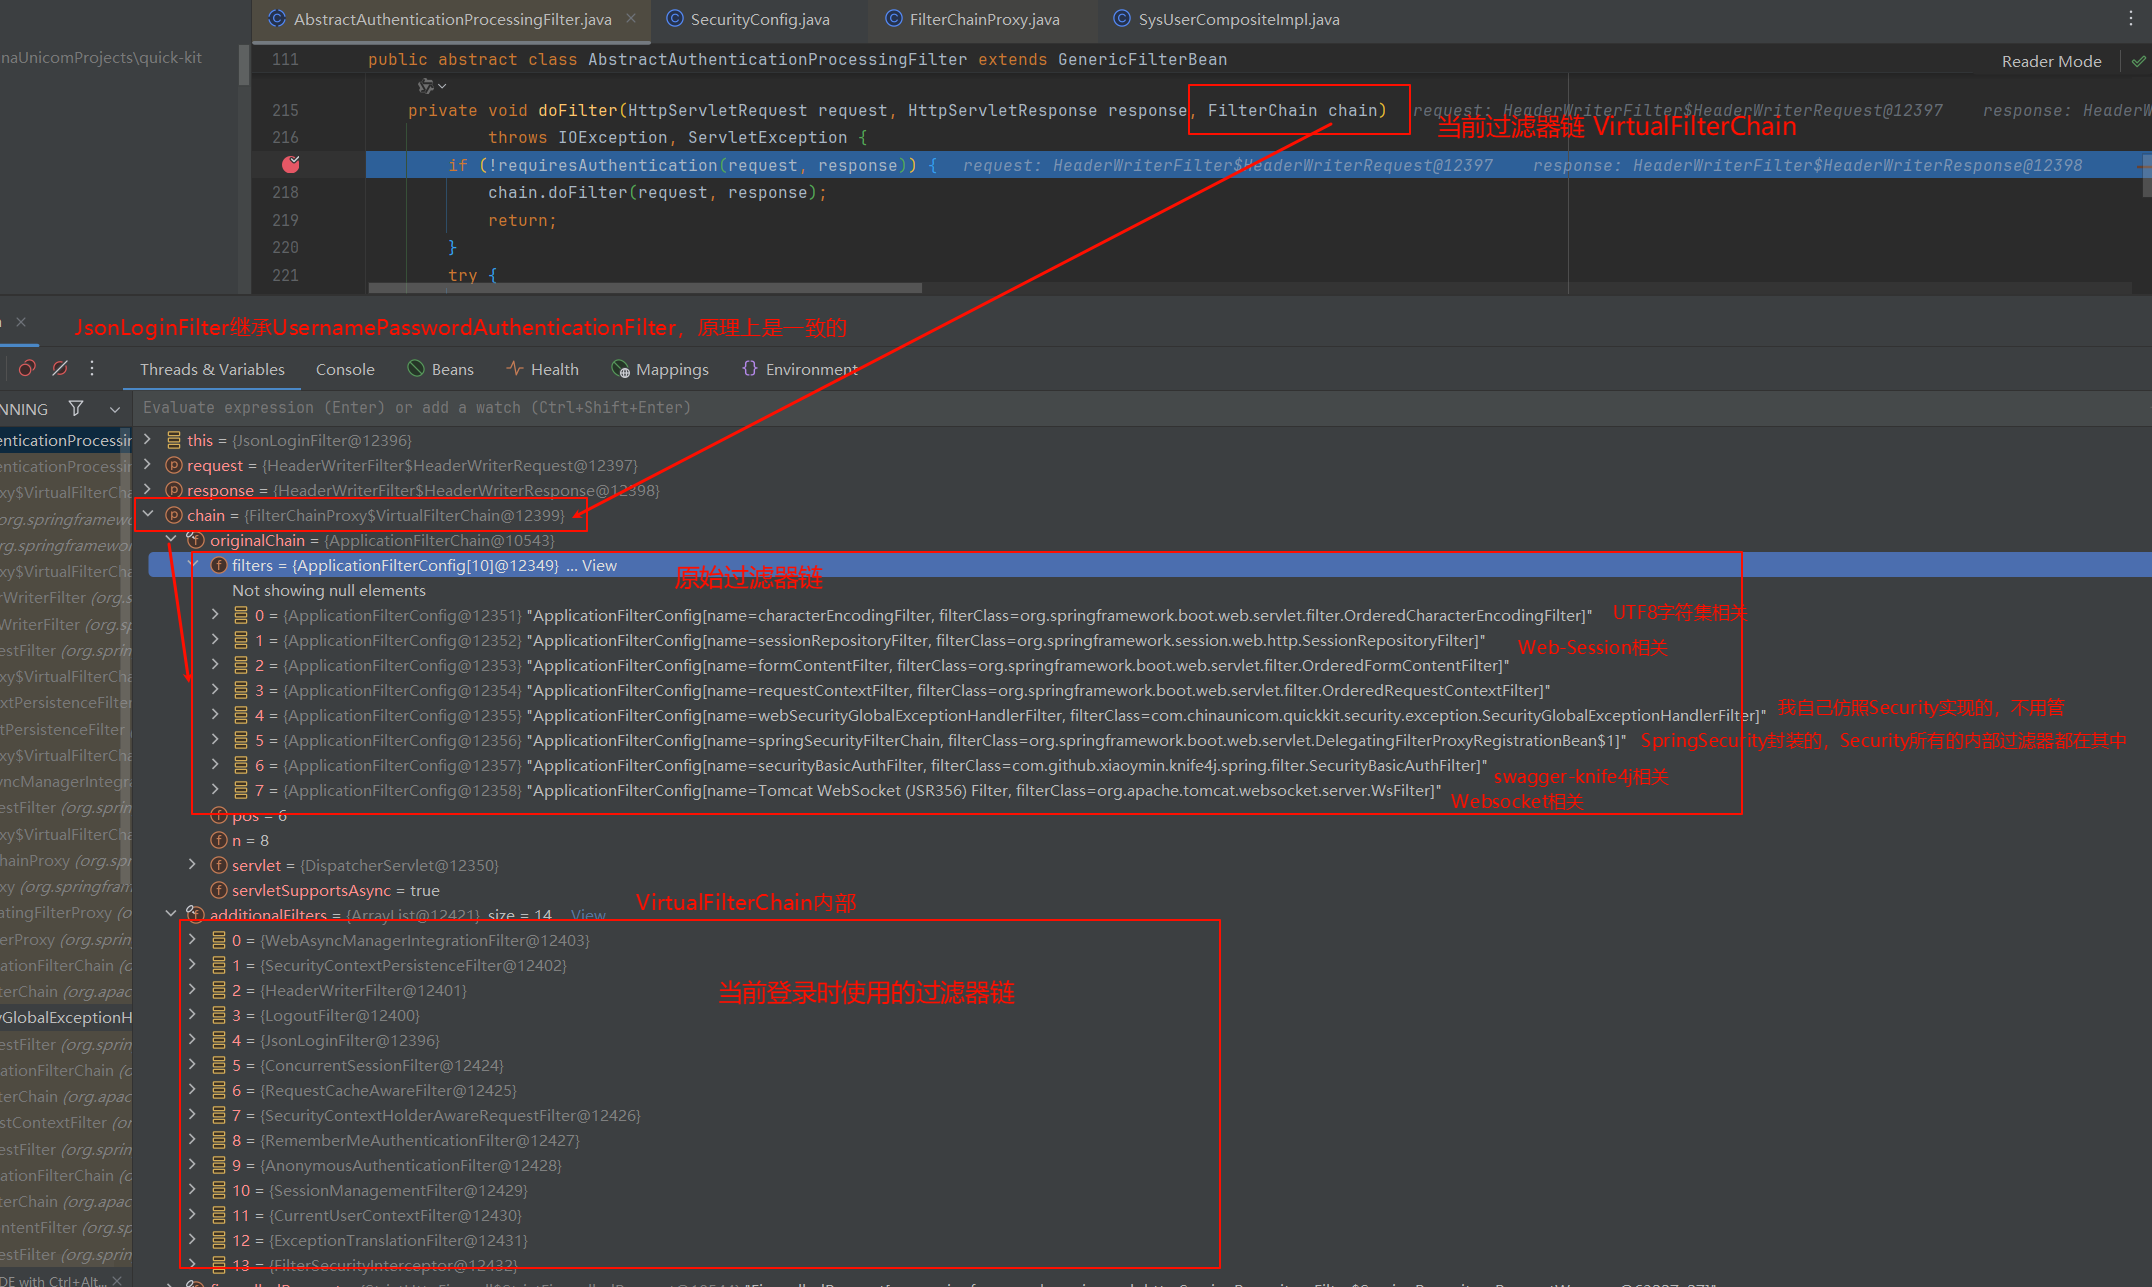Click the Health tab pulse icon

515,368
